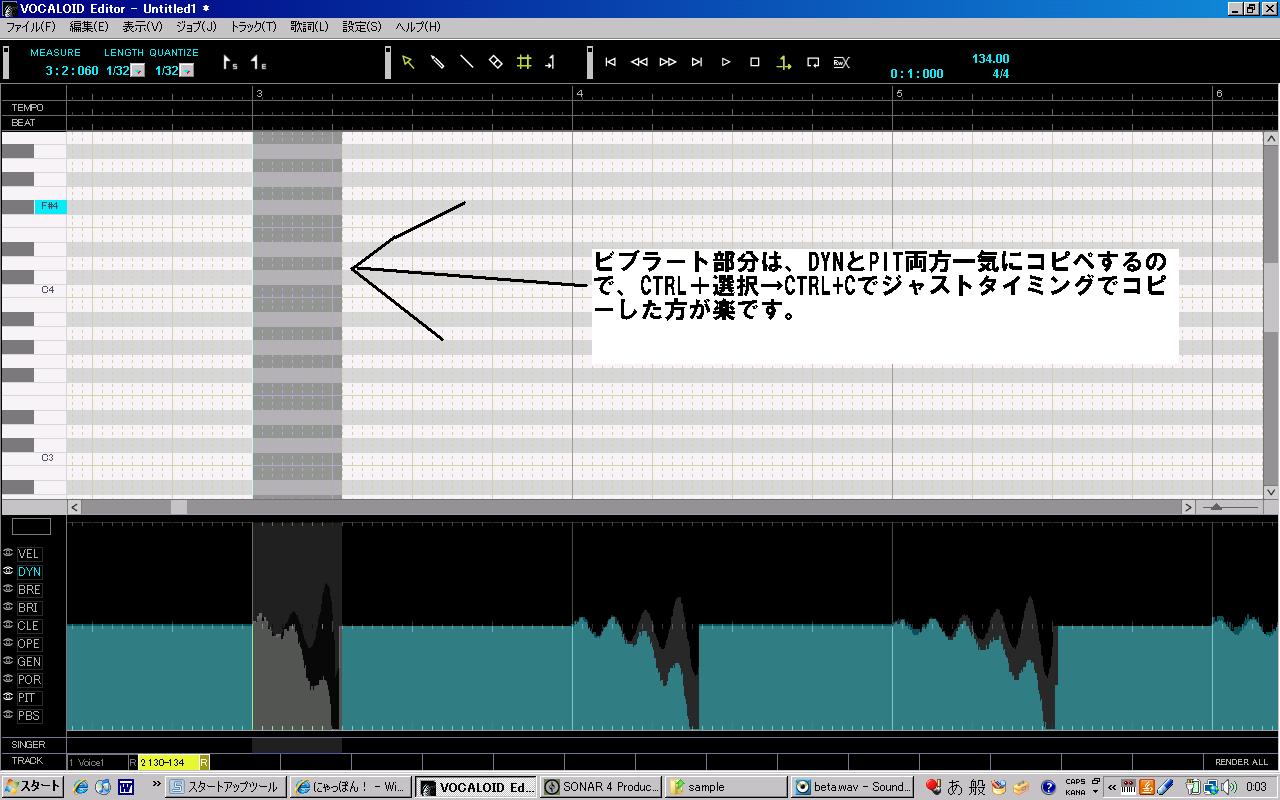Viewport: 1280px width, 800px height.
Task: Open the LENGTH 1/32 dropdown
Action: [x=138, y=71]
